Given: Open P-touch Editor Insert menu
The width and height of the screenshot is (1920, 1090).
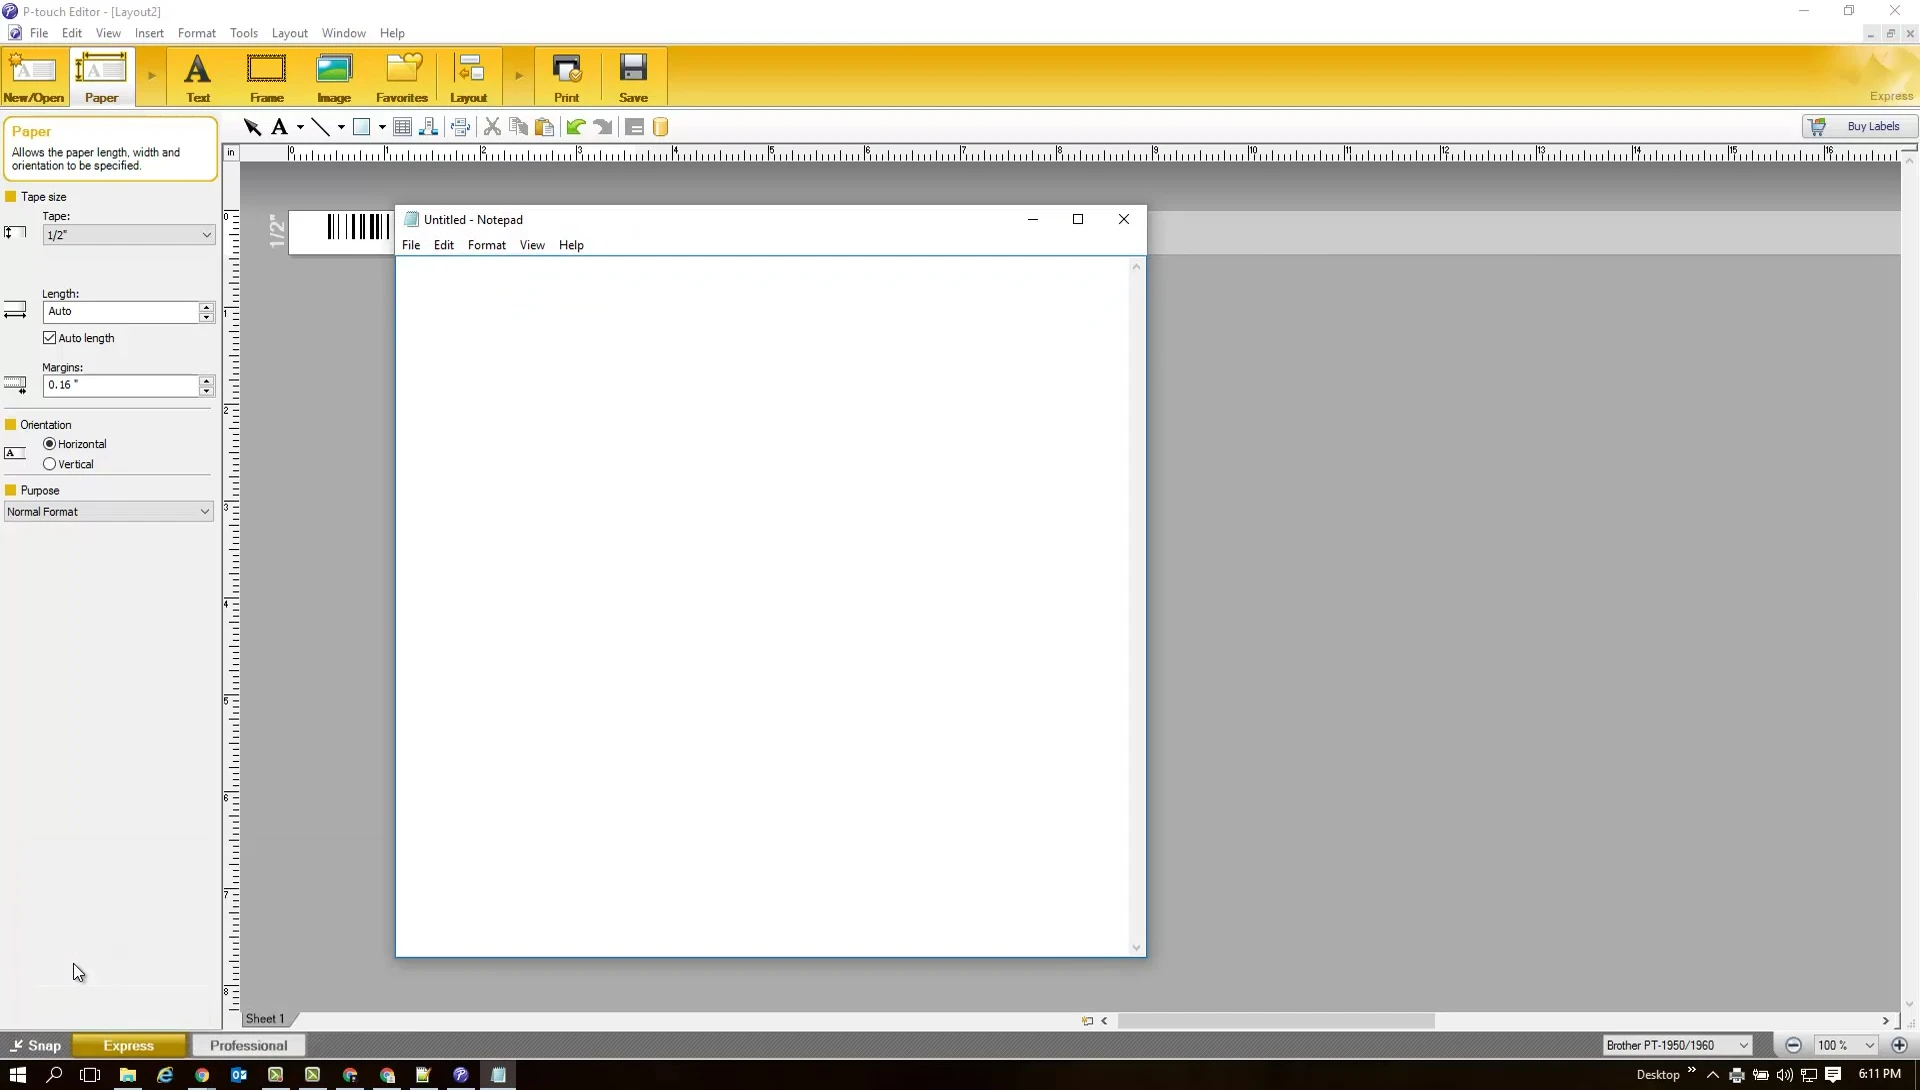Looking at the screenshot, I should coord(149,33).
